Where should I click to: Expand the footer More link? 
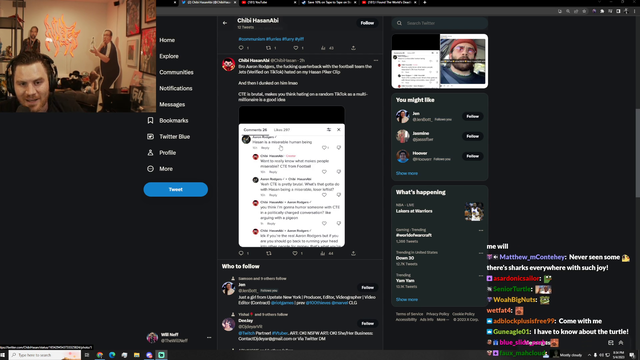pos(442,320)
